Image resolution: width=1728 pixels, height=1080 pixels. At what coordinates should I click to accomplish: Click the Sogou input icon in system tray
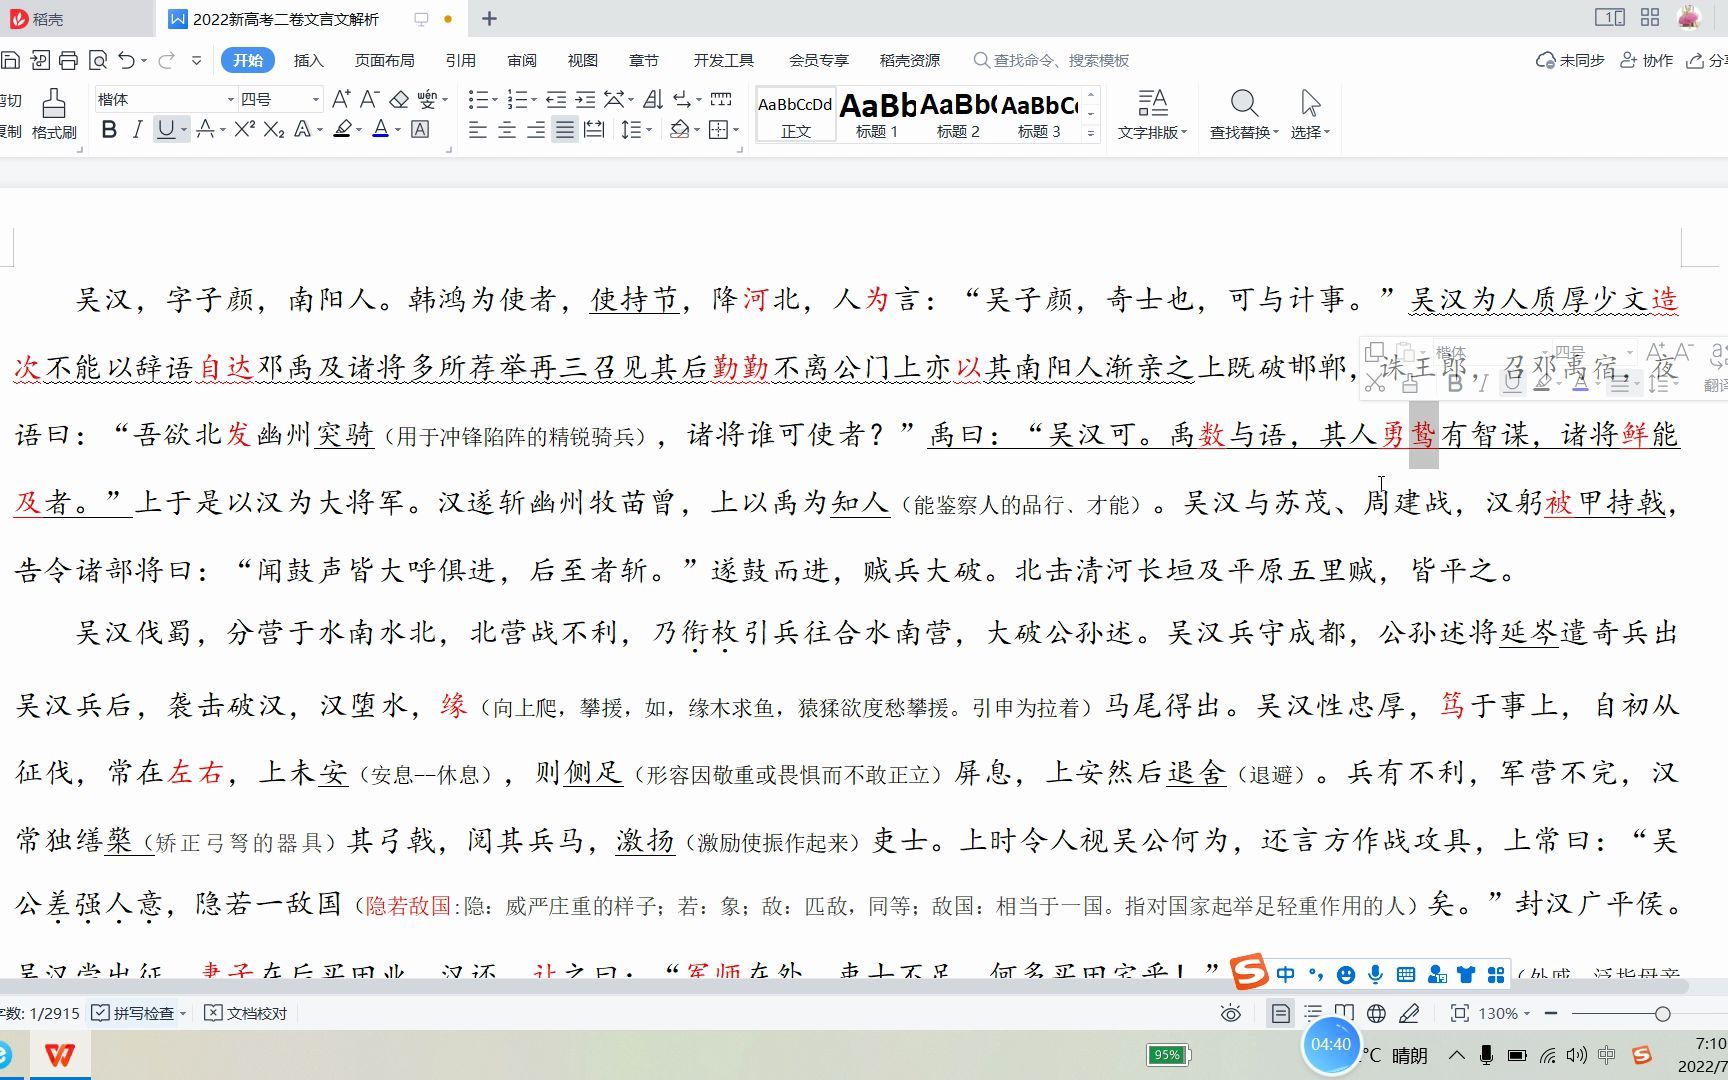click(x=1642, y=1055)
